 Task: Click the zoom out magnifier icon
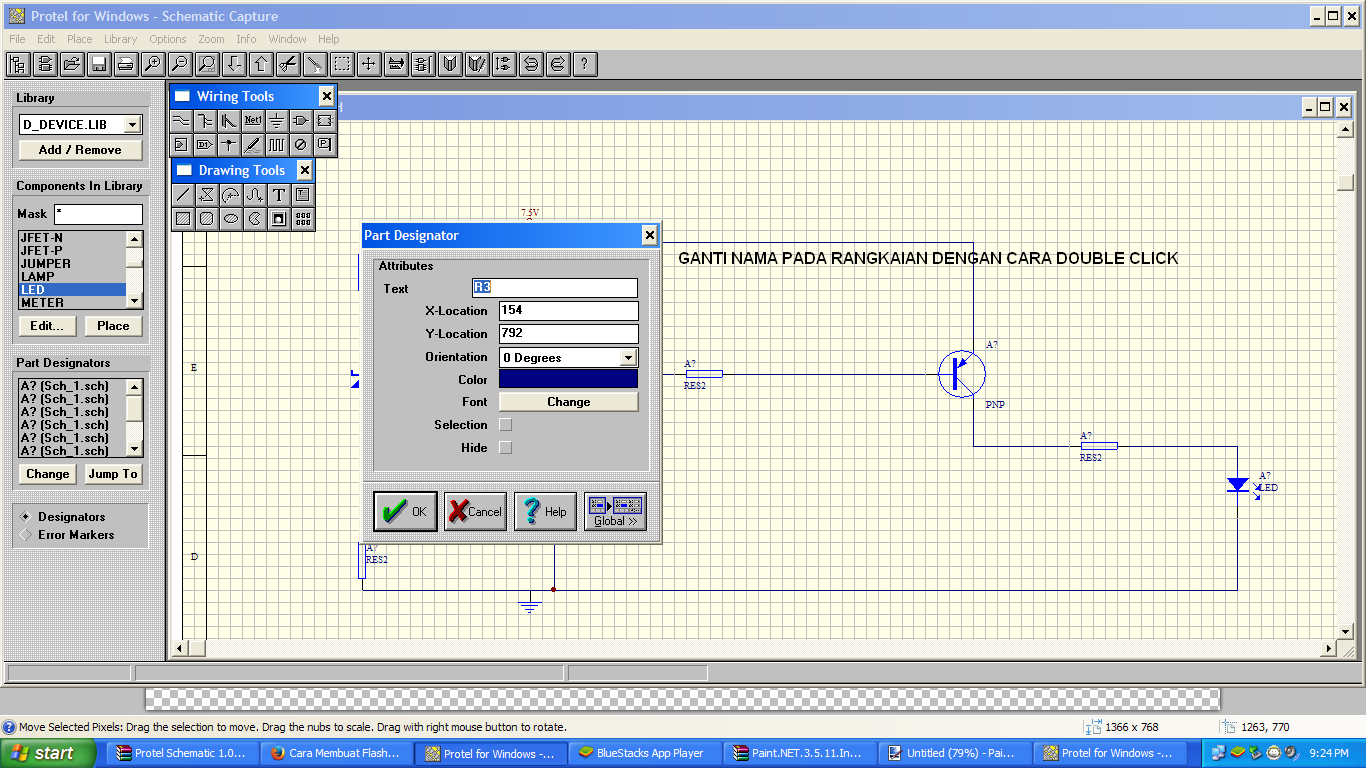179,64
